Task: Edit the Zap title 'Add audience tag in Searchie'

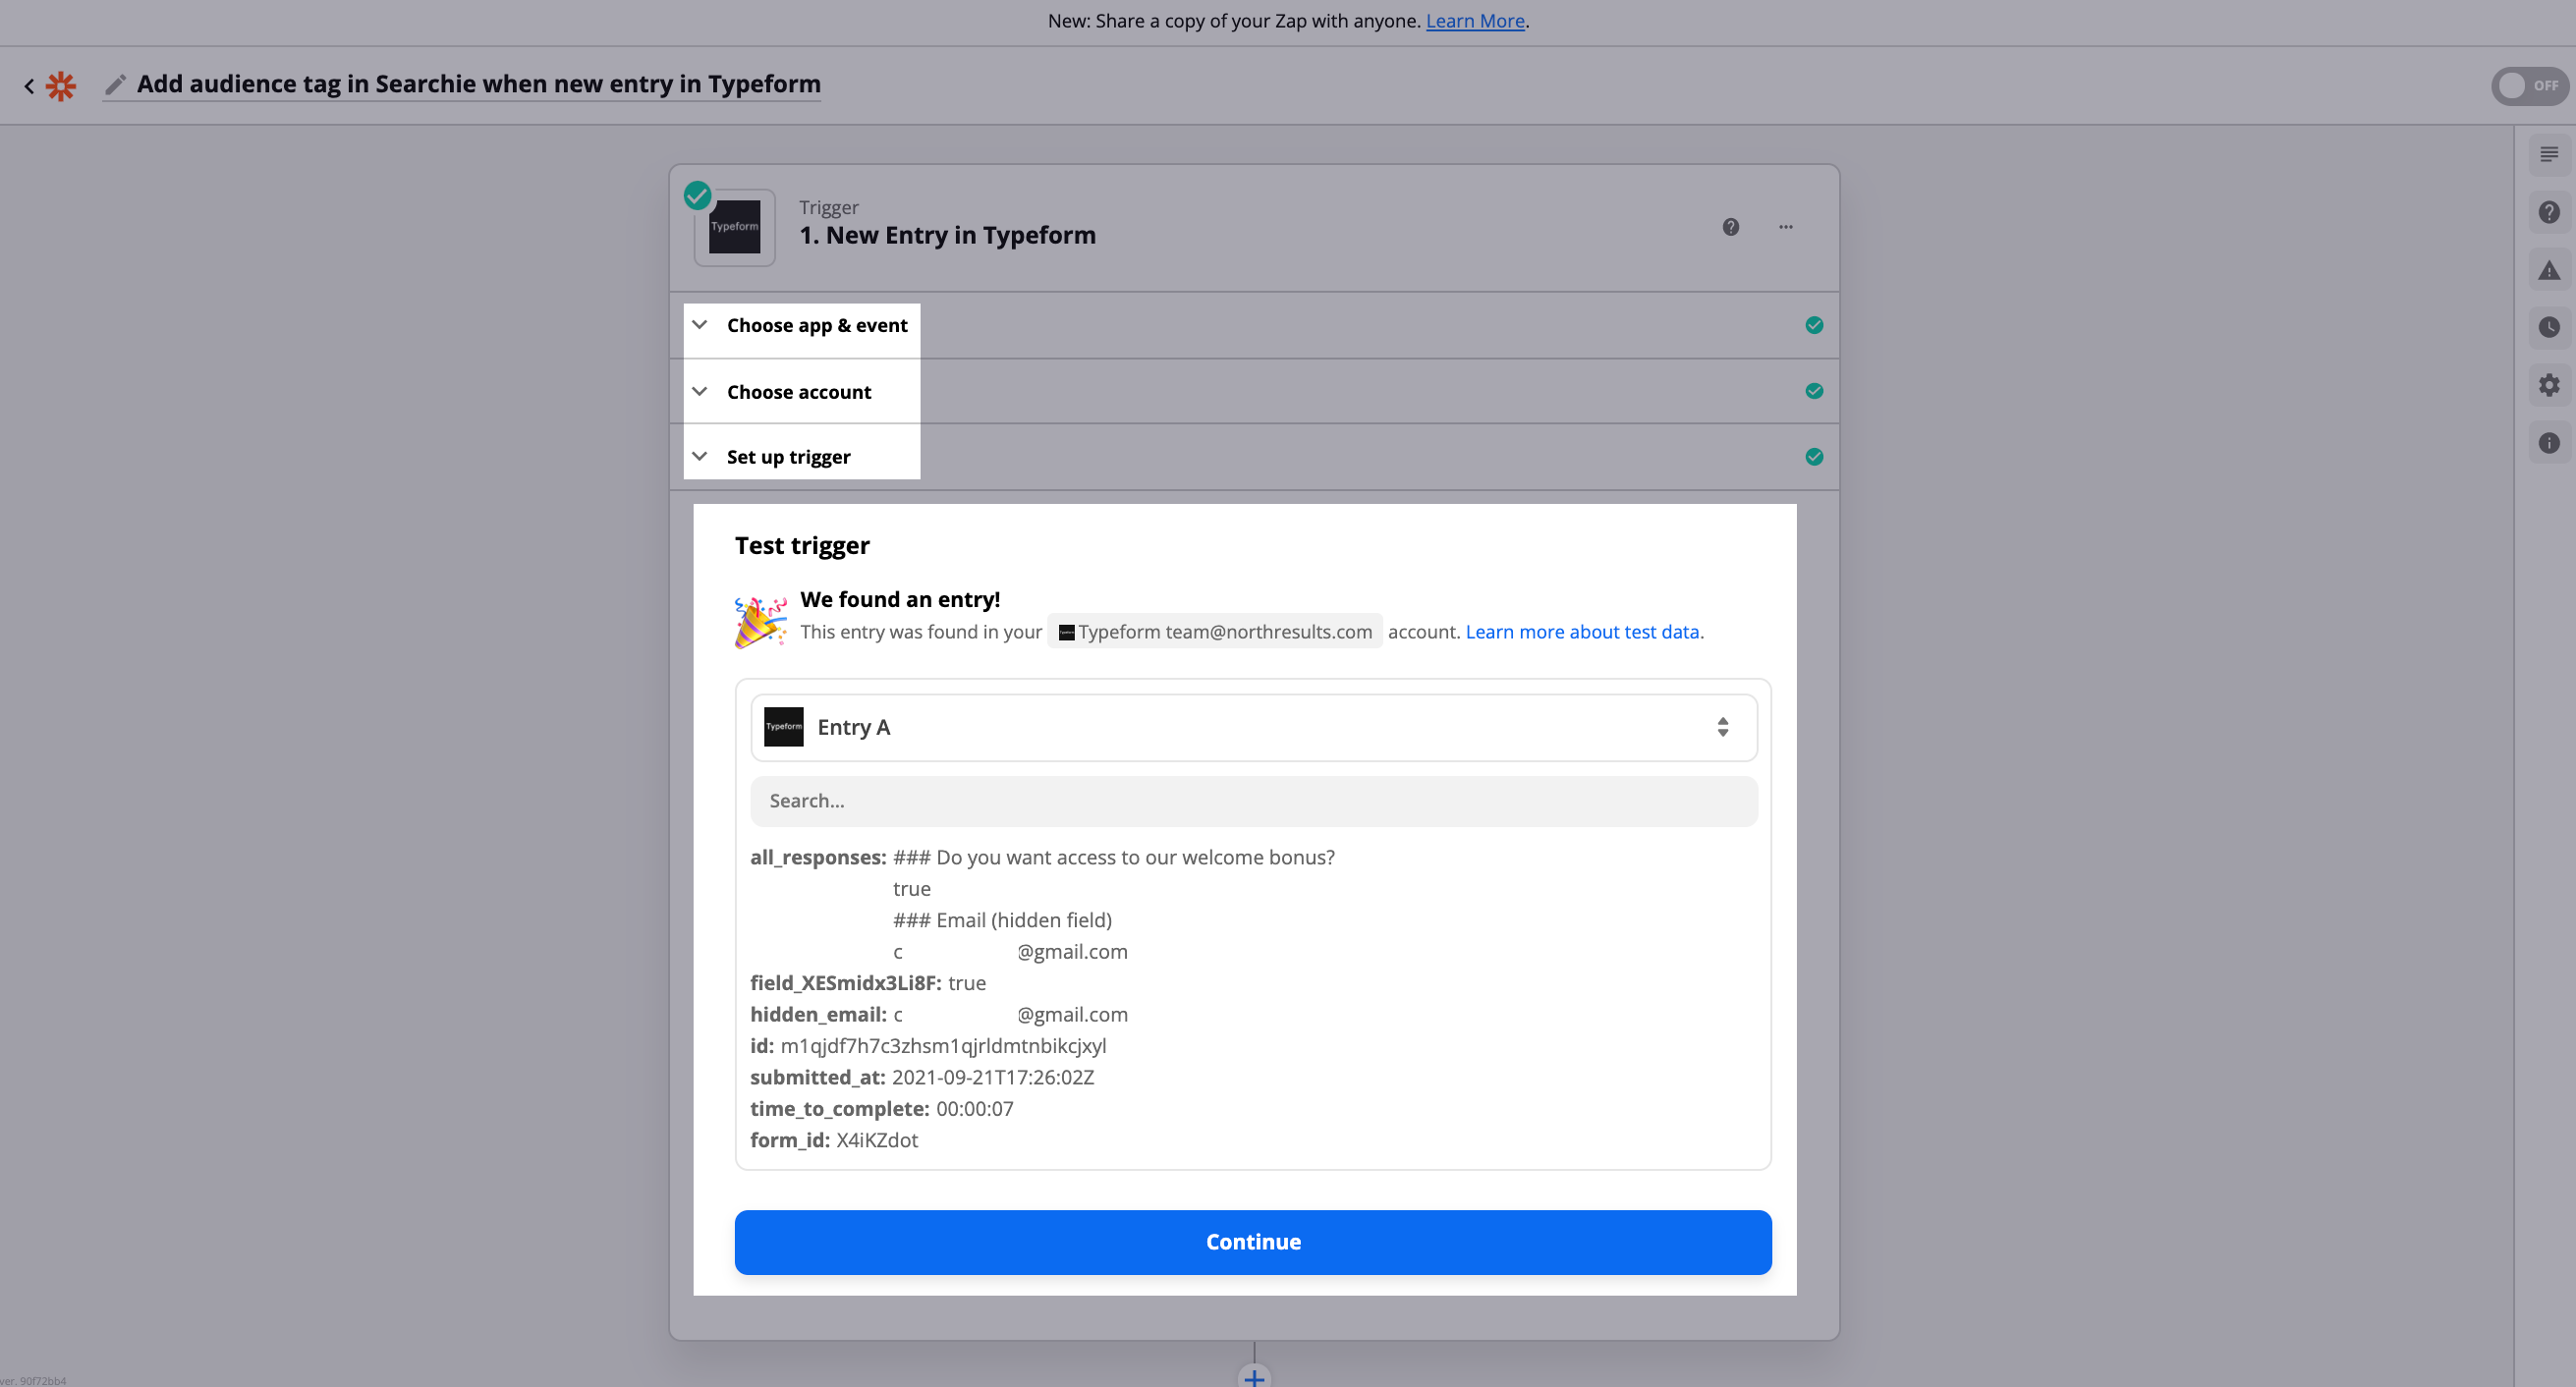Action: pyautogui.click(x=478, y=84)
